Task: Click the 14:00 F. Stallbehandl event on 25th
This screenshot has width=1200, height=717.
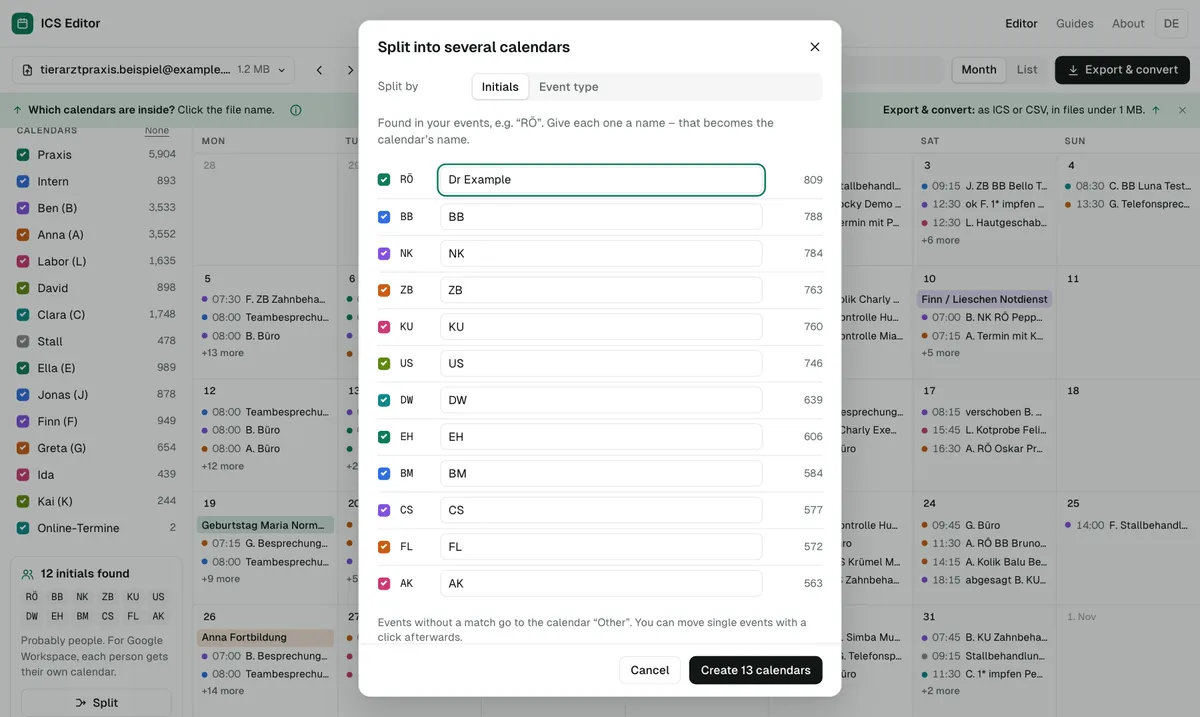Action: pos(1128,525)
